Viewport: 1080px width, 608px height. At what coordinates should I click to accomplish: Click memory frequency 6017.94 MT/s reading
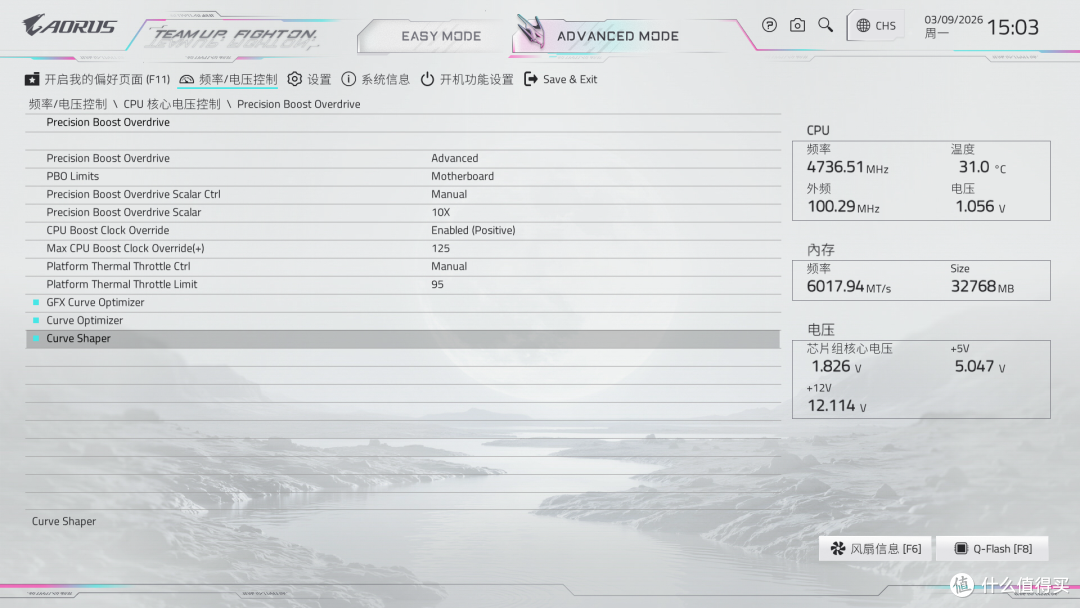pos(849,286)
